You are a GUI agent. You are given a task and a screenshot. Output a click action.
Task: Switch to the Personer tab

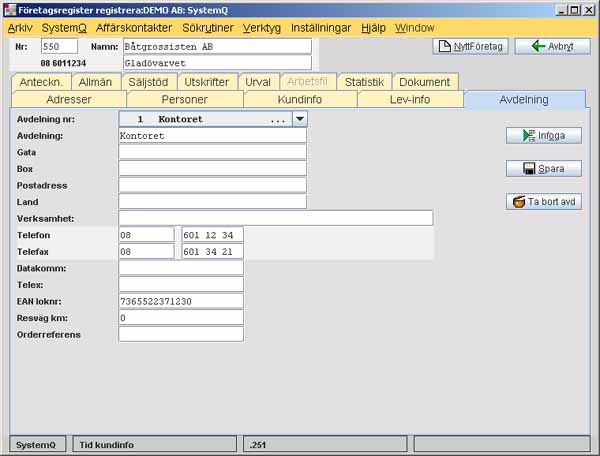click(x=184, y=99)
